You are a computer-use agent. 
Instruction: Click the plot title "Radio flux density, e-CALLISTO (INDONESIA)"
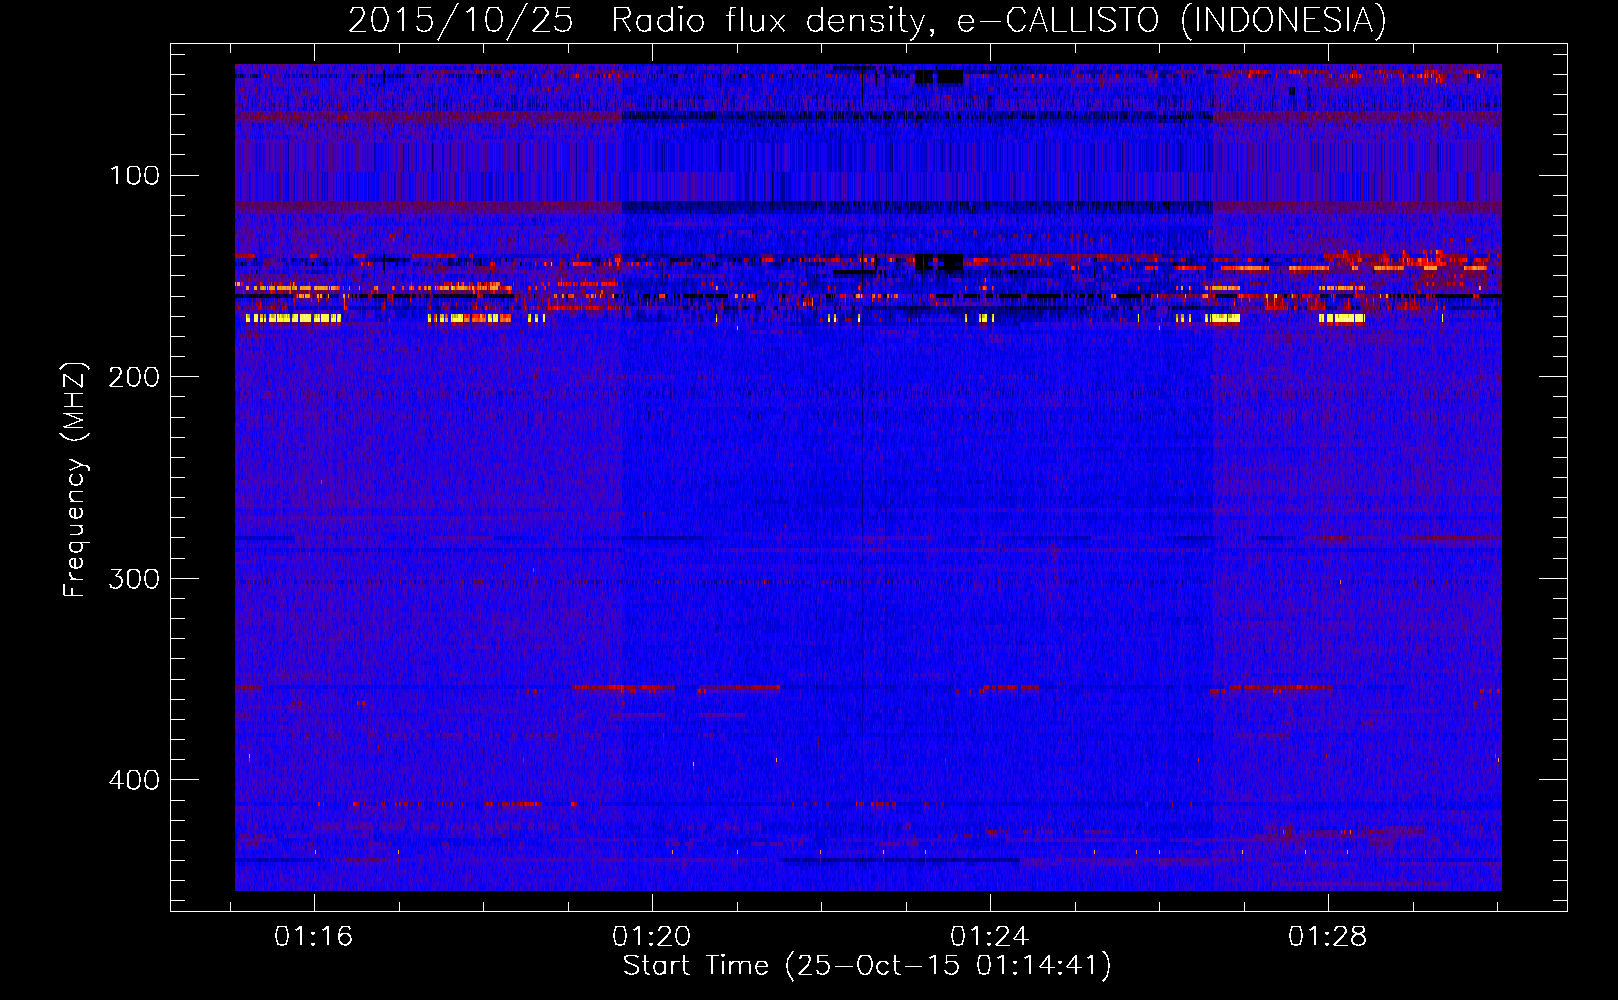click(998, 20)
